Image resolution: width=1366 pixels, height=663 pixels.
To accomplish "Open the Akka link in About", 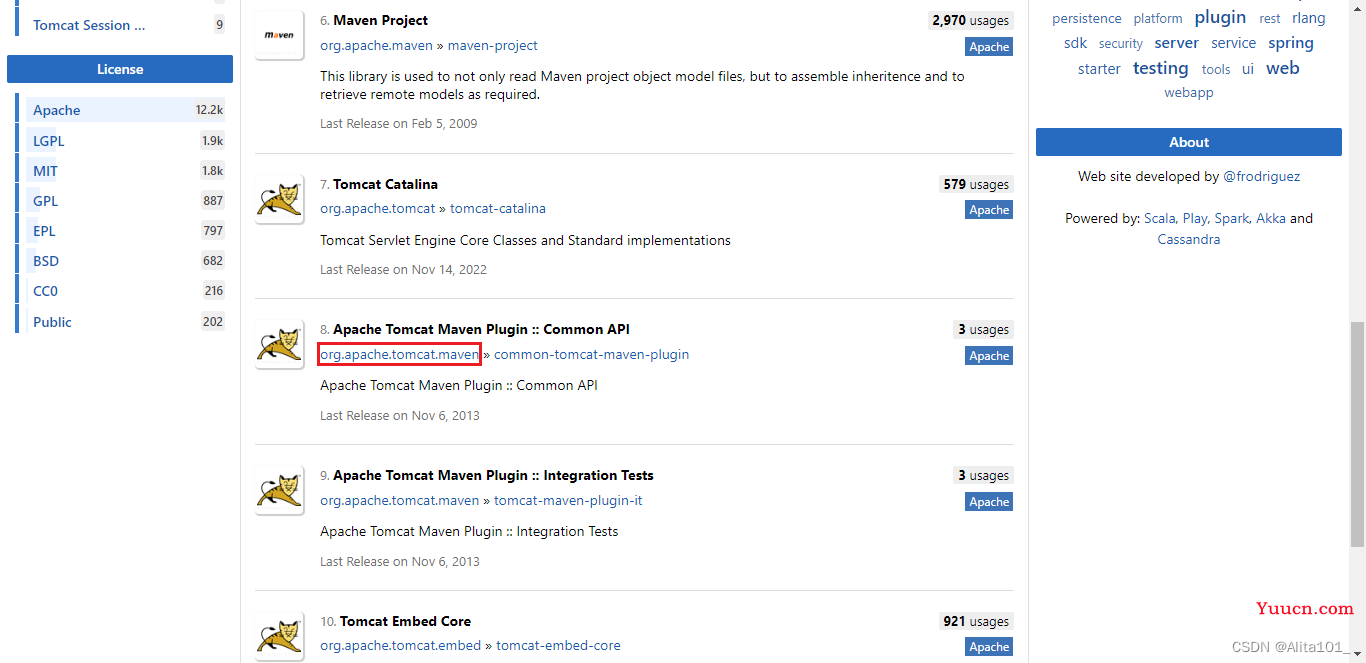I will click(1271, 218).
